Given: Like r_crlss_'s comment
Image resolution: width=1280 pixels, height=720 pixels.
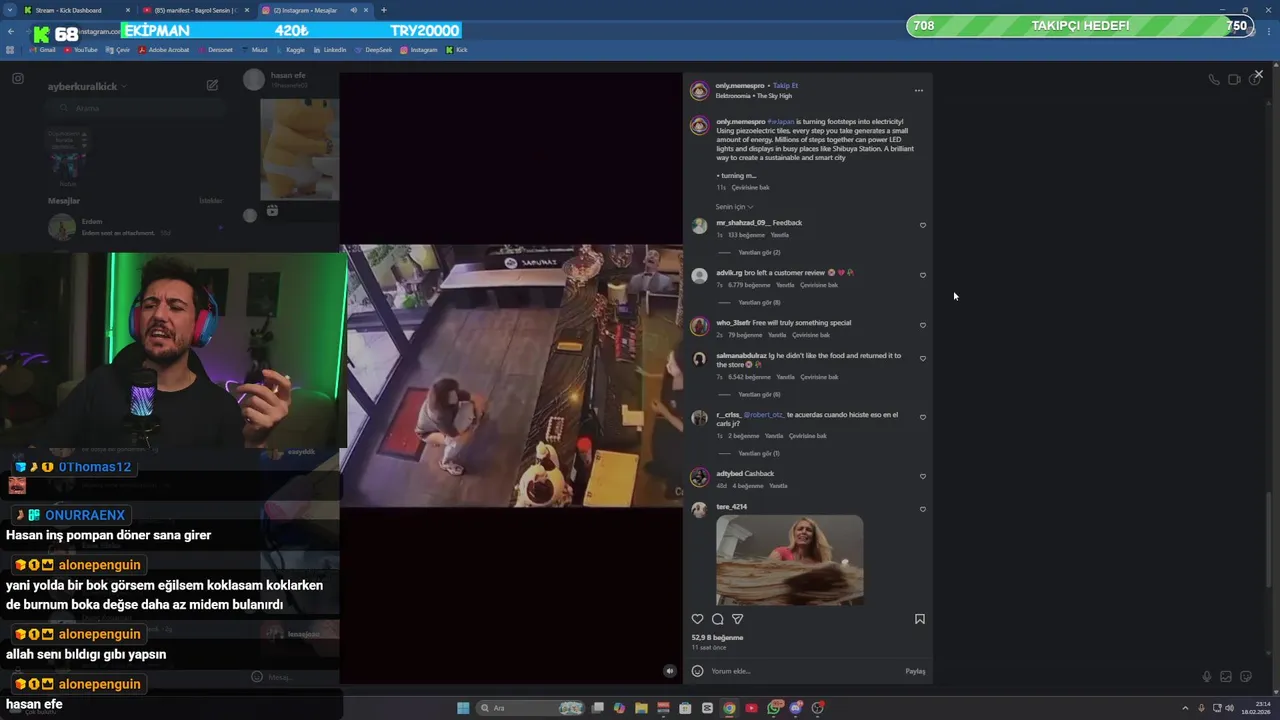Looking at the screenshot, I should tap(923, 417).
